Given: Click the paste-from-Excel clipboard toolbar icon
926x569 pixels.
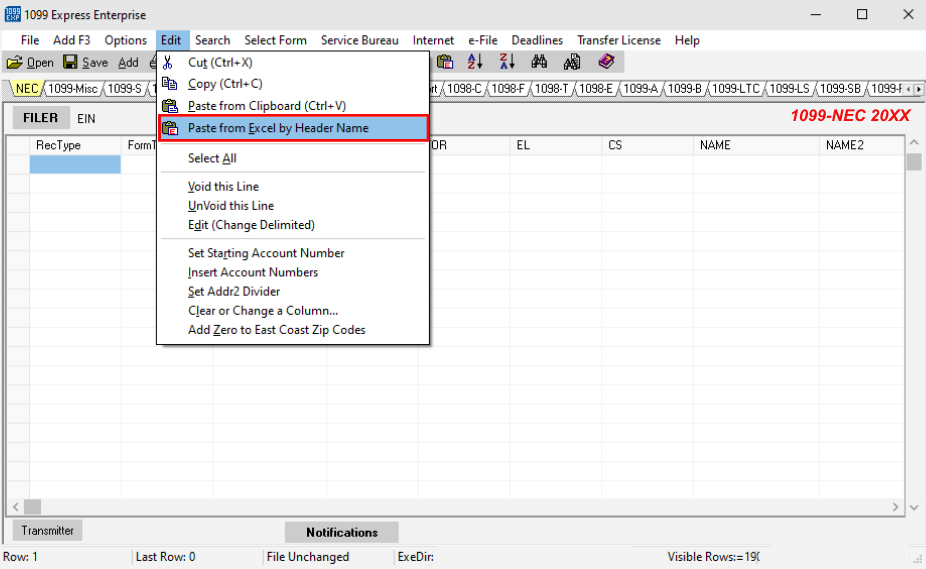Looking at the screenshot, I should point(445,61).
